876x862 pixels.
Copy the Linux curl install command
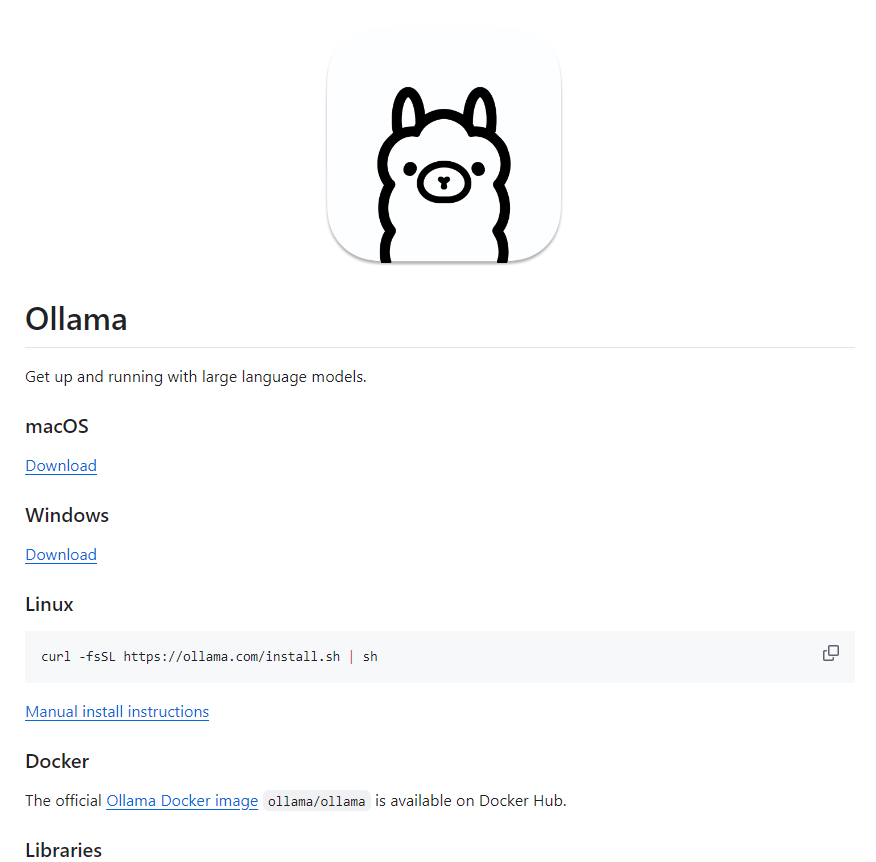point(831,653)
